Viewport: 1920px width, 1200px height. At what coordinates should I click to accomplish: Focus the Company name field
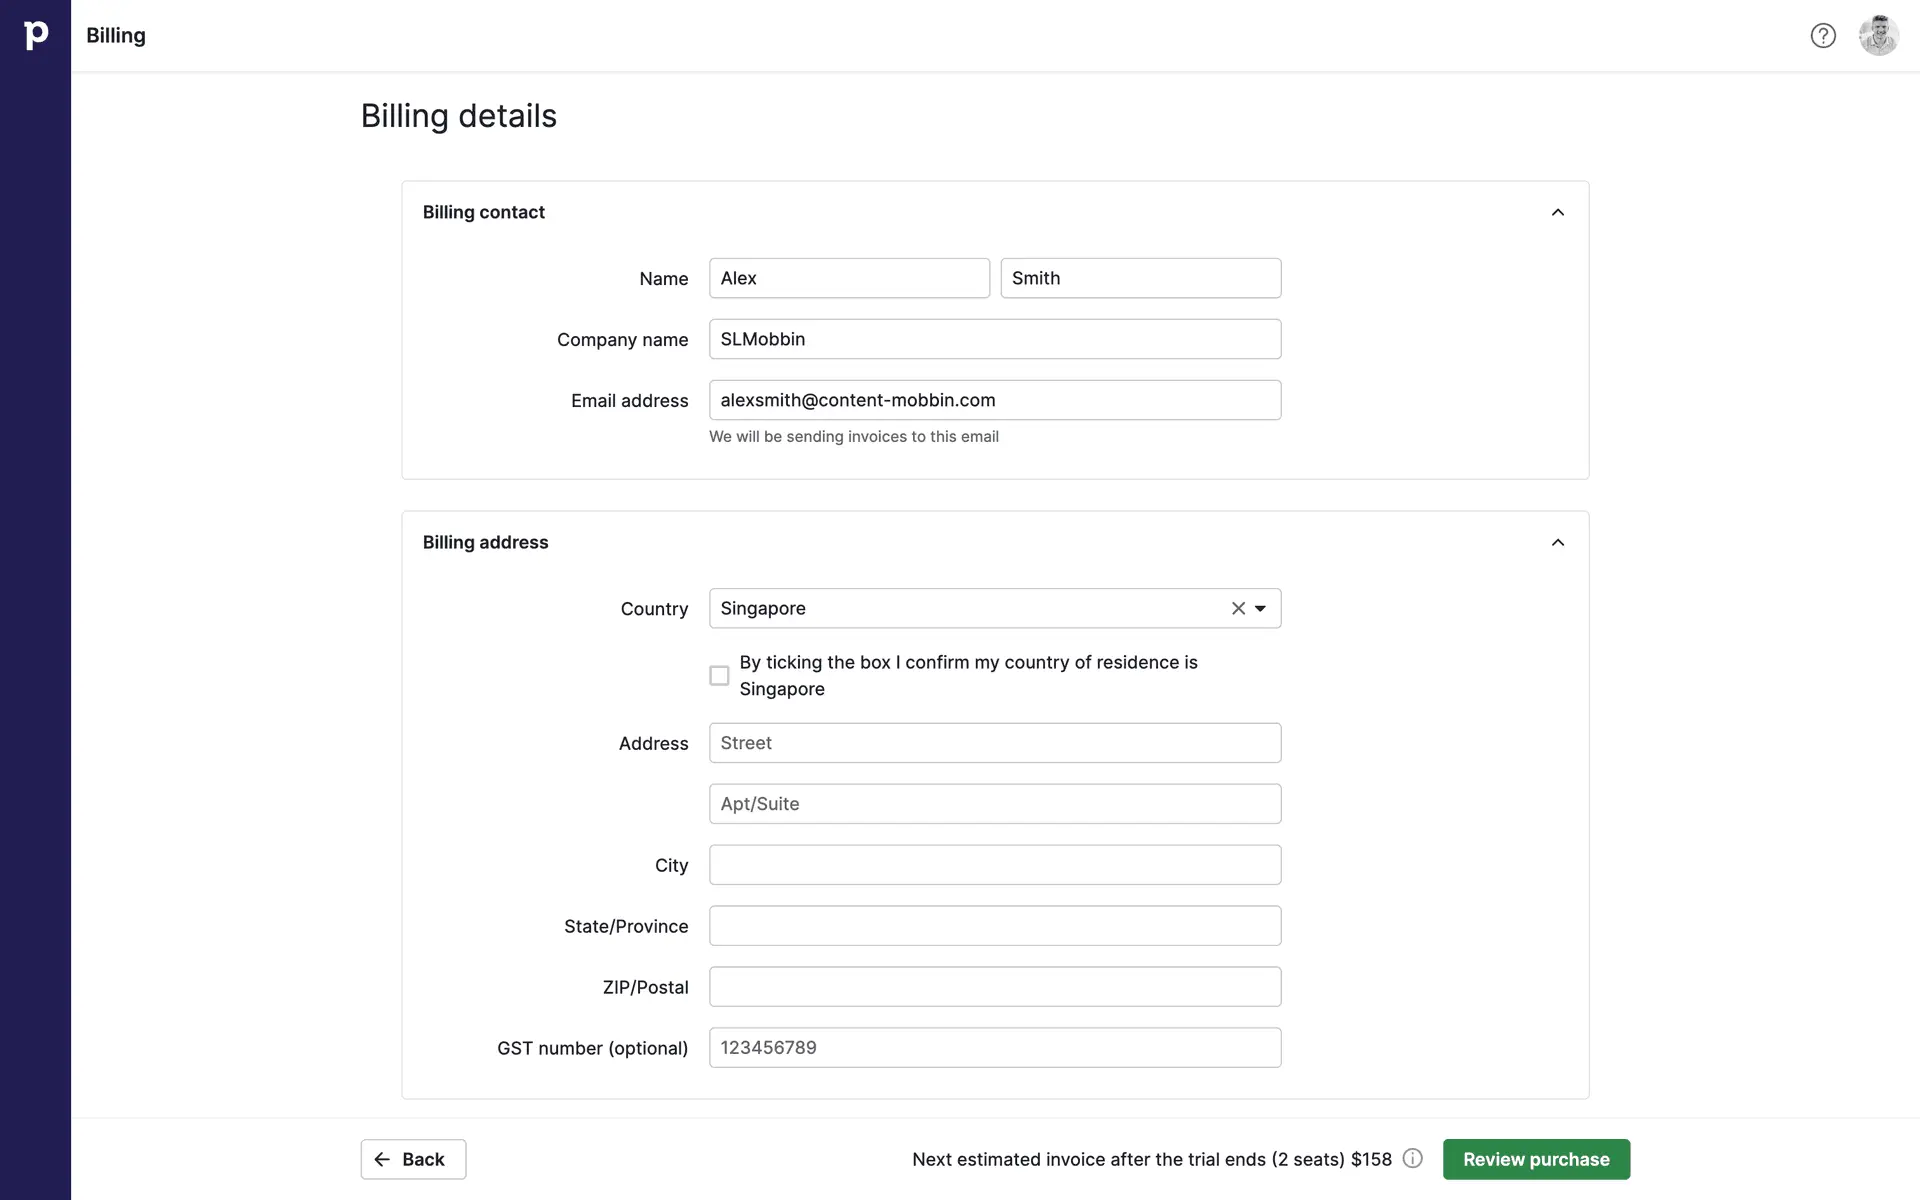(x=994, y=339)
